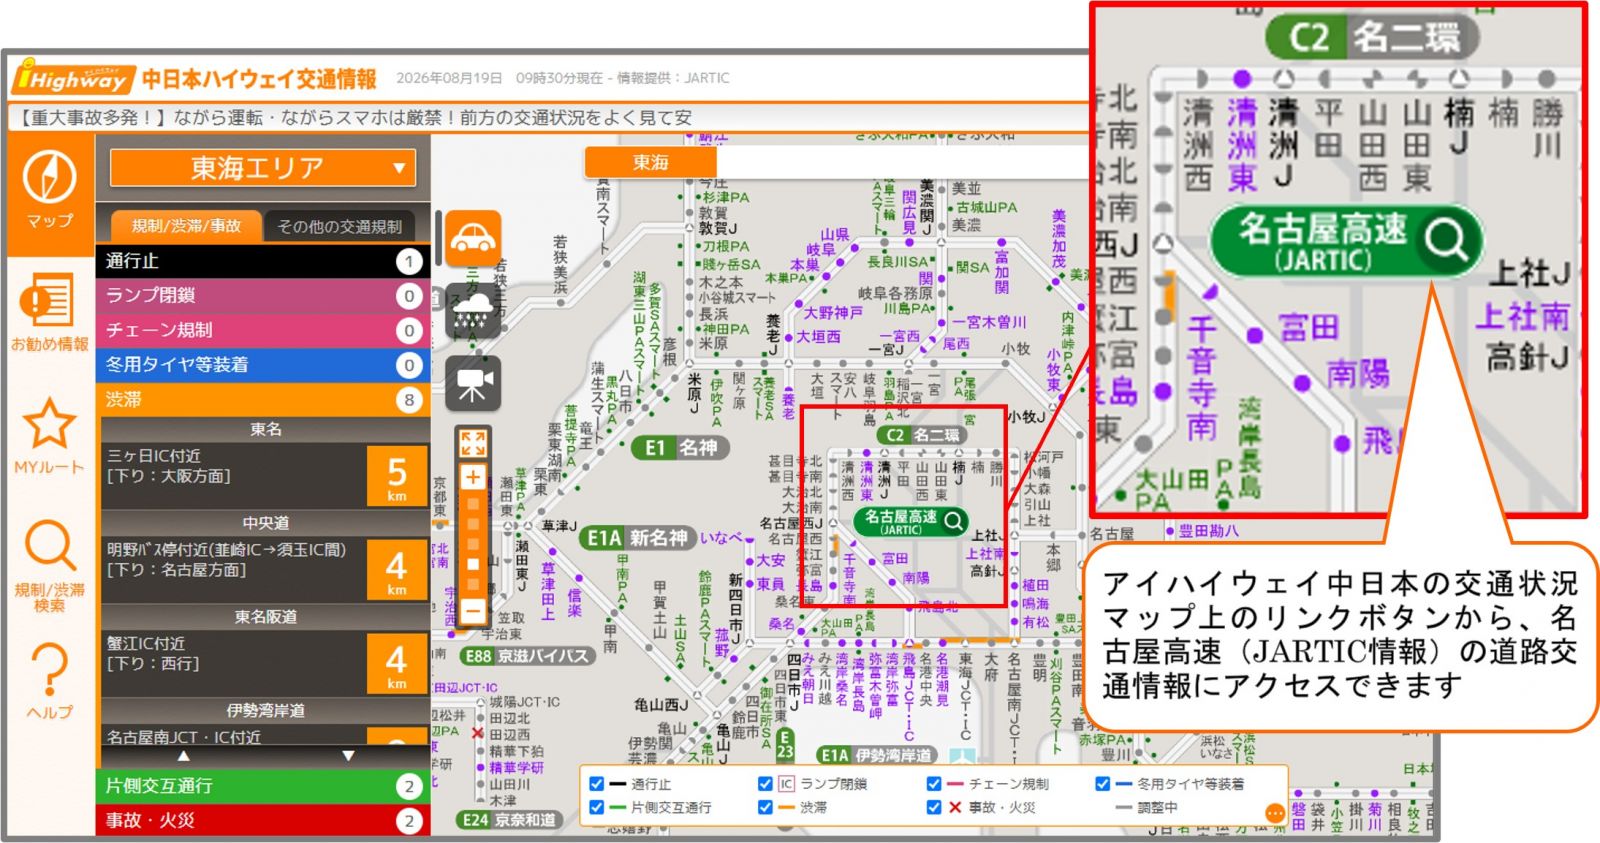The height and width of the screenshot is (843, 1600).
Task: Expand the チェーン規制 category row
Action: point(263,330)
